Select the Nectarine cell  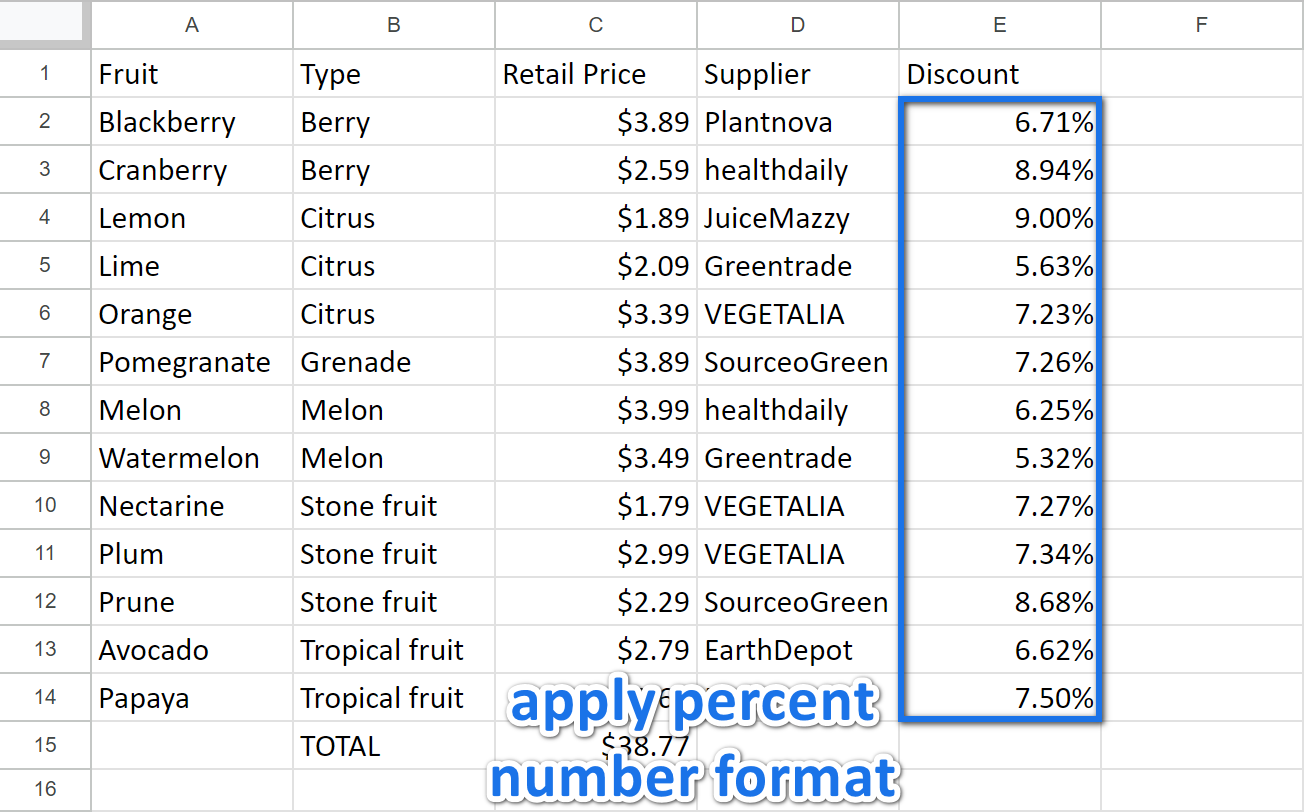192,506
